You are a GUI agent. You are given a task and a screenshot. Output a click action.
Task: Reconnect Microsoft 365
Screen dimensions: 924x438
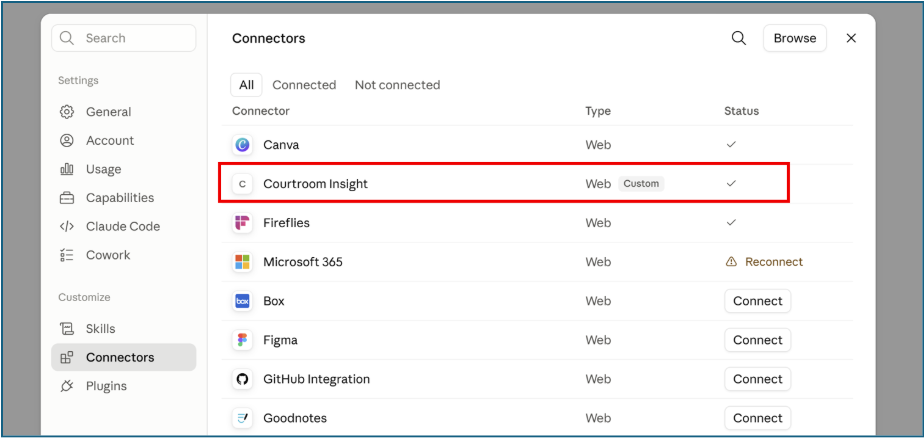pos(764,262)
